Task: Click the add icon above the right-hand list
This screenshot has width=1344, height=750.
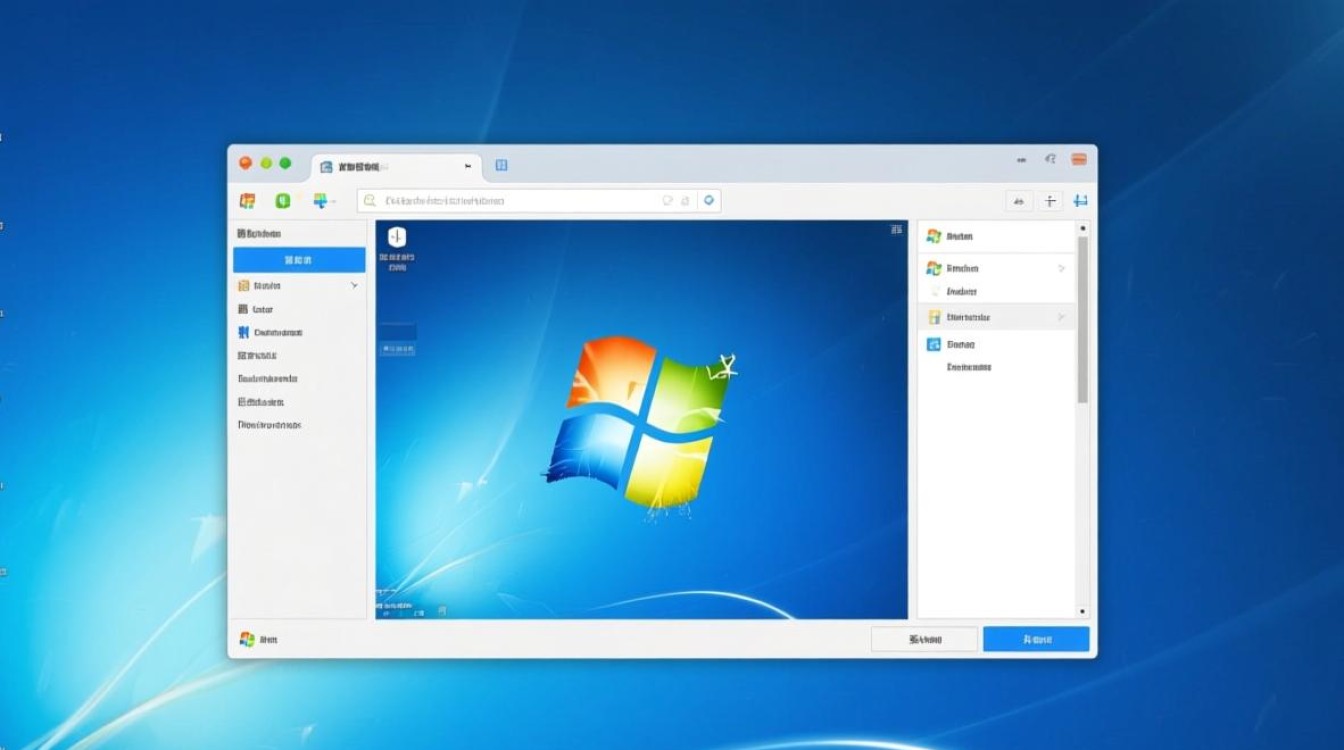Action: tap(1049, 200)
